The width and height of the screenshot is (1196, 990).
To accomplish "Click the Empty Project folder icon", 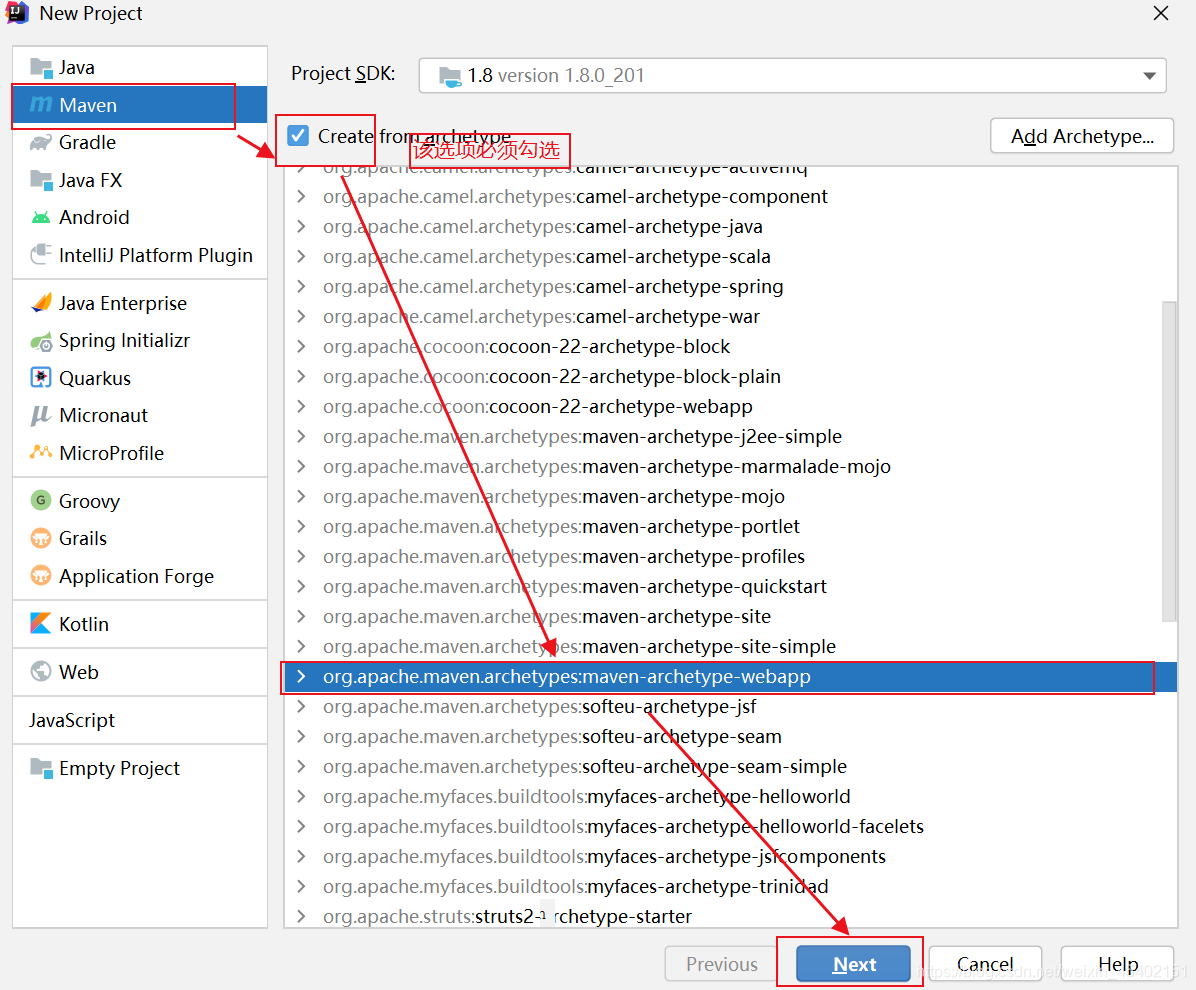I will click(40, 767).
